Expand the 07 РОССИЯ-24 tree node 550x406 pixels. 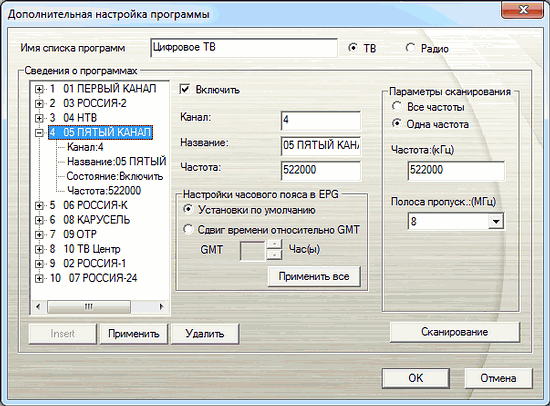[39, 279]
